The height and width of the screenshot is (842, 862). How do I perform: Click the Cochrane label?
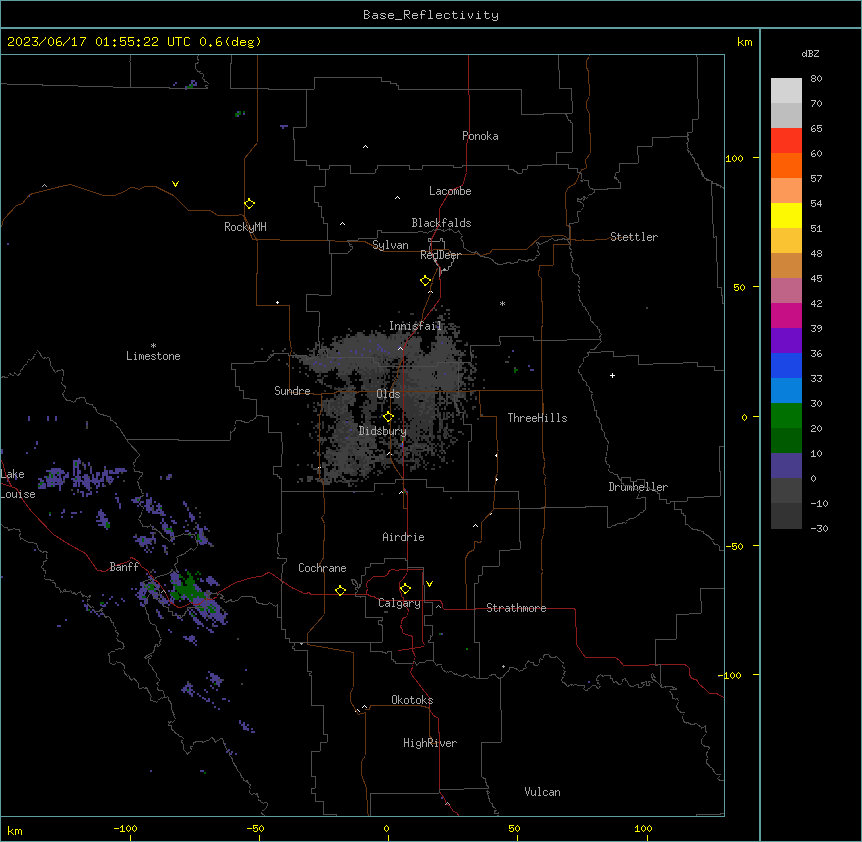322,568
